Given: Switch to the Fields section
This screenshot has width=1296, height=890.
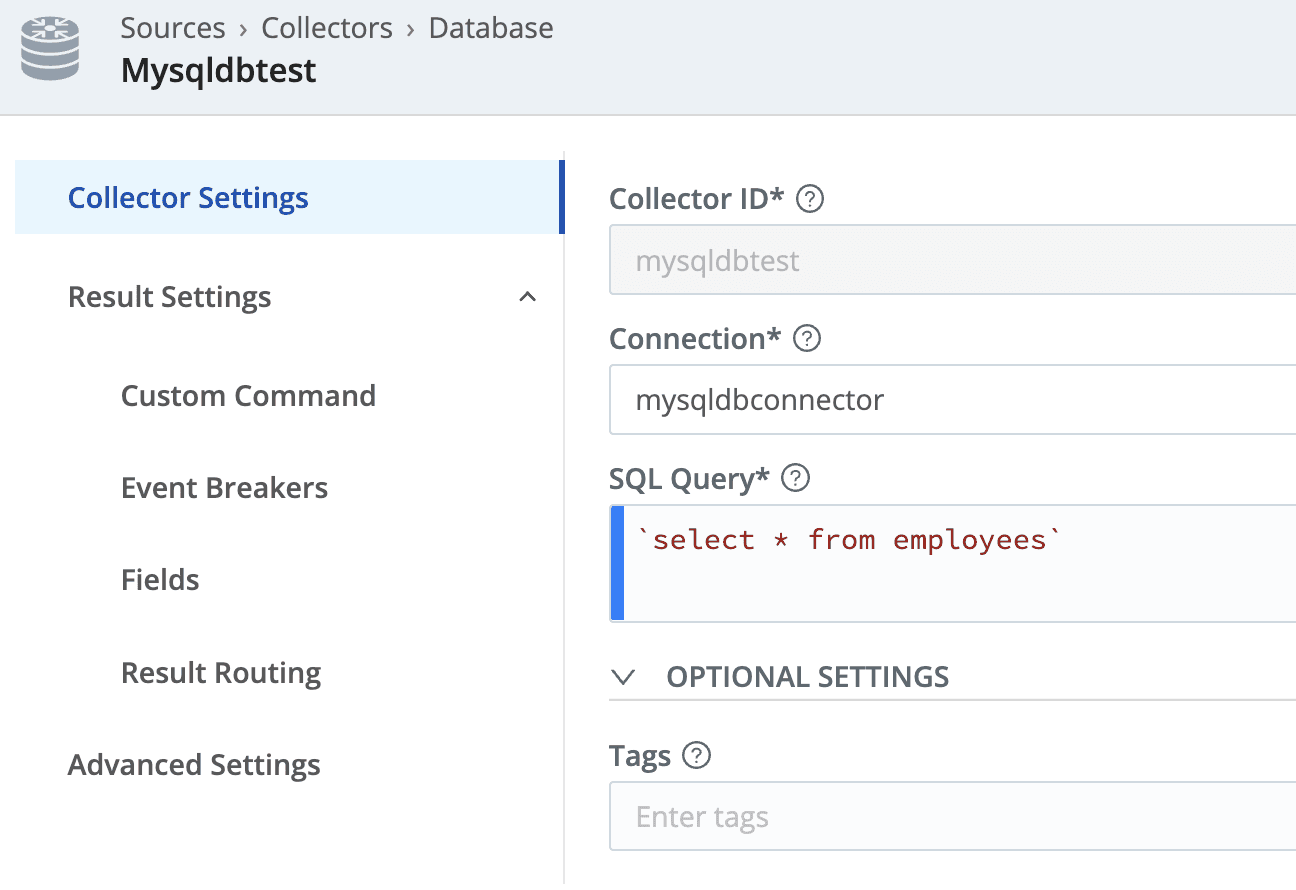Looking at the screenshot, I should coord(160,580).
